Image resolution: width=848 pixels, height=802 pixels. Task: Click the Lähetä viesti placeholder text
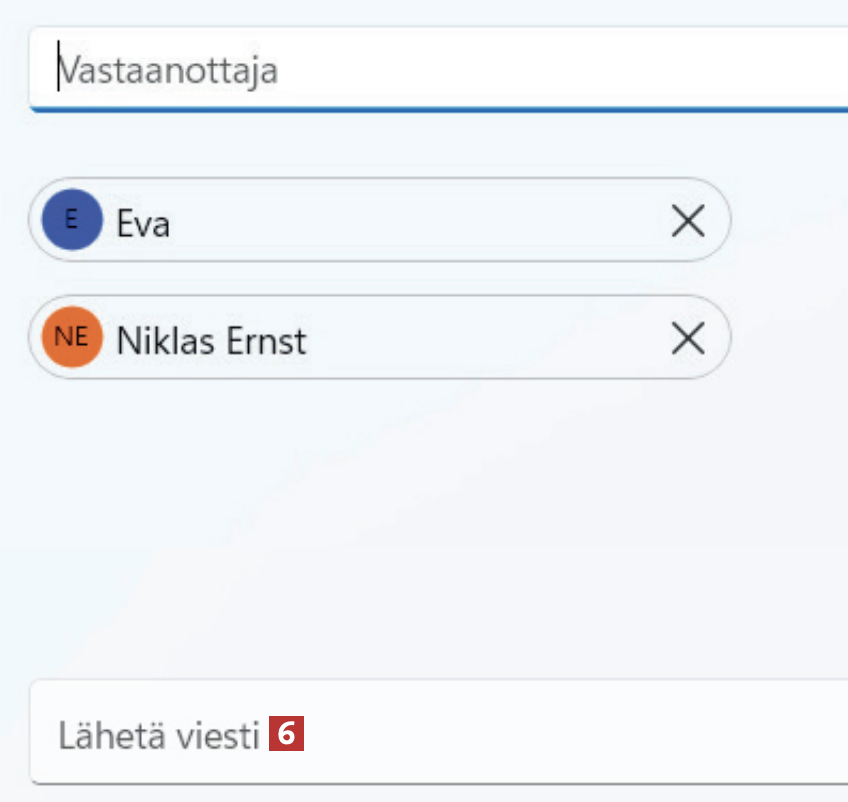click(x=158, y=735)
